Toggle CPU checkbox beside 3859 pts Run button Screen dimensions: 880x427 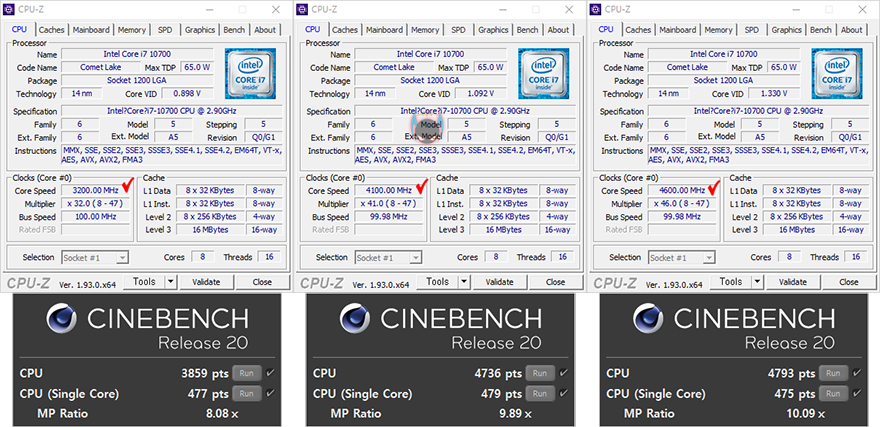point(271,373)
